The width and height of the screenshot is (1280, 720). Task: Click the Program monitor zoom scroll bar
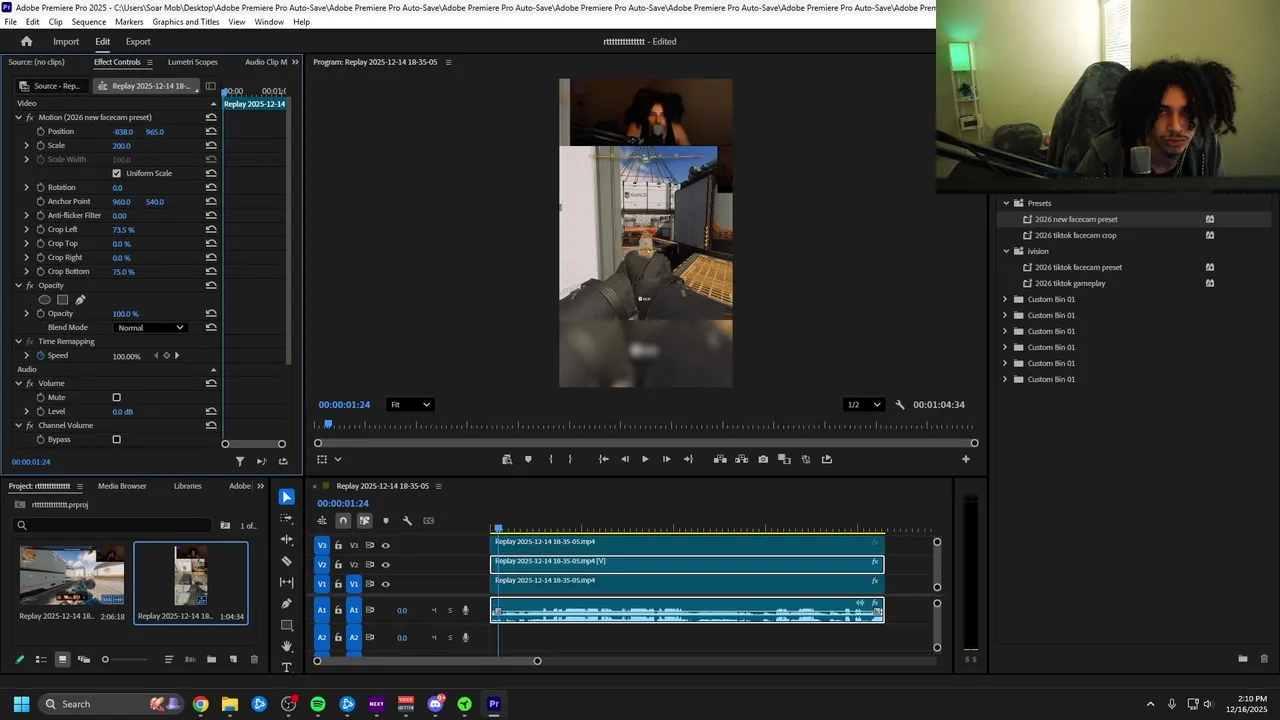[646, 443]
